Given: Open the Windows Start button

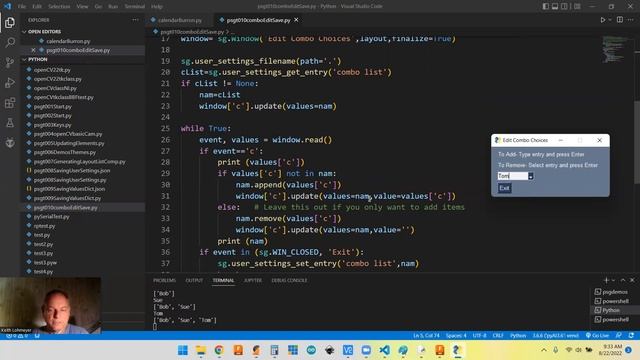Looking at the screenshot, I should [x=183, y=350].
